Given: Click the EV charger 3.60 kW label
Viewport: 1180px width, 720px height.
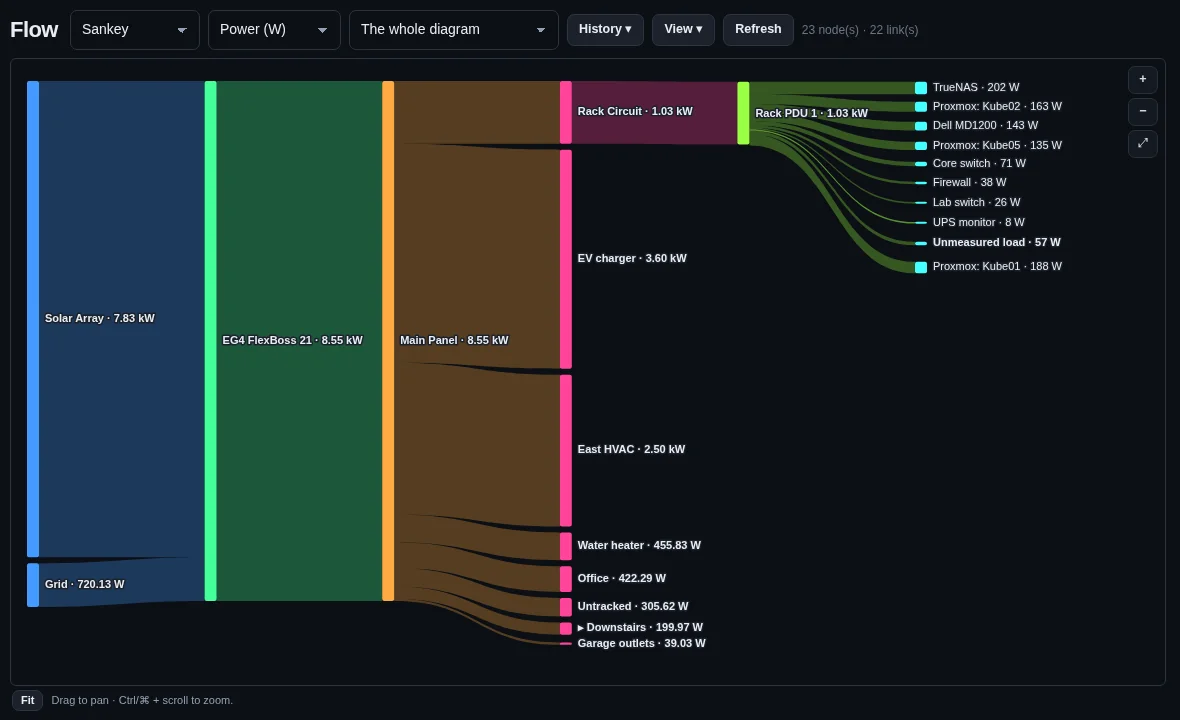Looking at the screenshot, I should pyautogui.click(x=632, y=258).
